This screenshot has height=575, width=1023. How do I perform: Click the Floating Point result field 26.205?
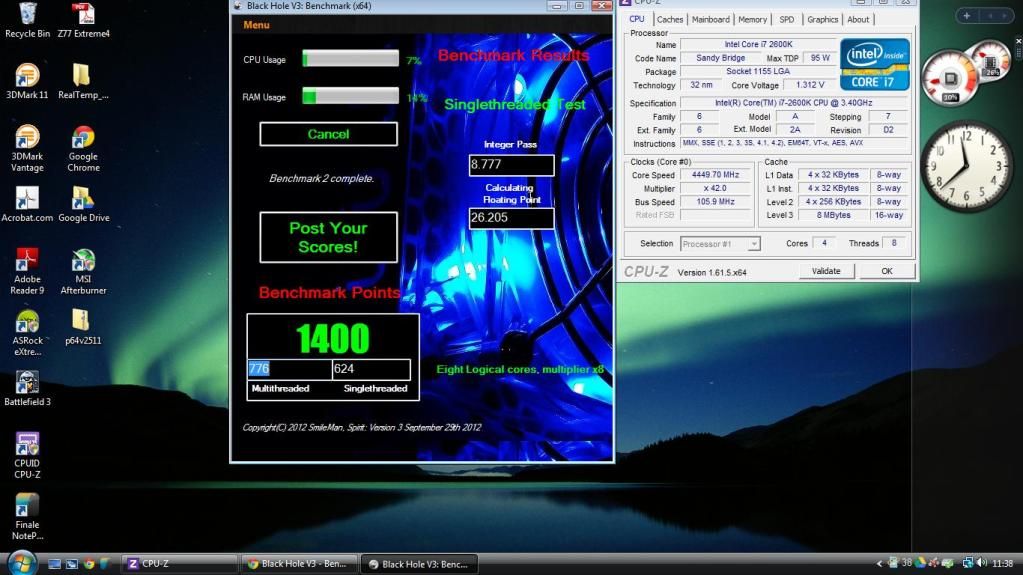pos(512,218)
